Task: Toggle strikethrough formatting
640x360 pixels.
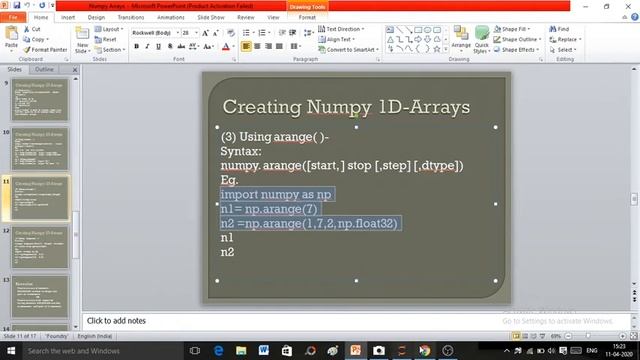Action: pos(181,47)
